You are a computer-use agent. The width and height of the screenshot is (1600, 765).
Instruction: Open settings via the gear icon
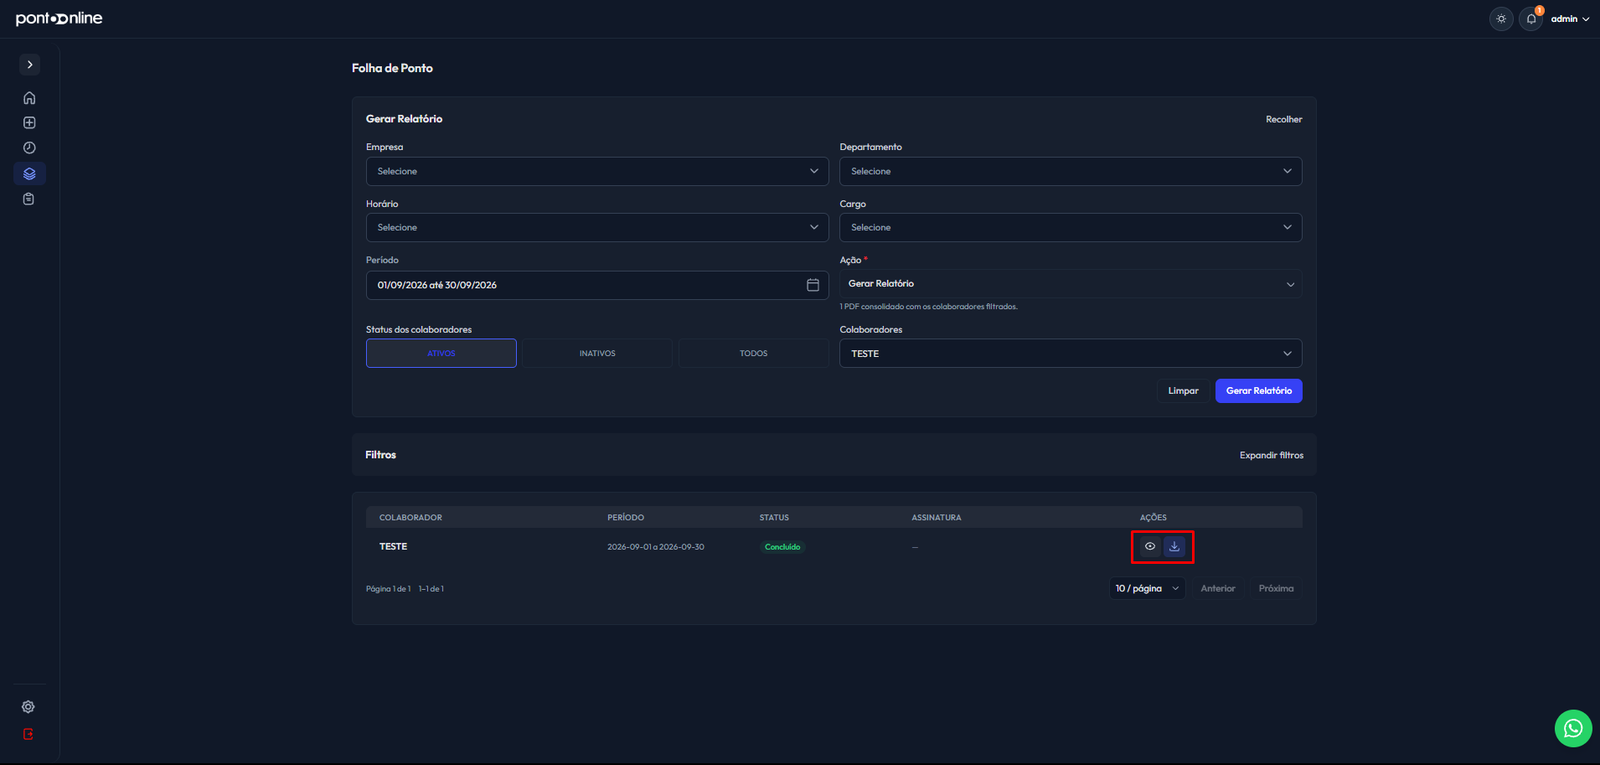coord(28,707)
